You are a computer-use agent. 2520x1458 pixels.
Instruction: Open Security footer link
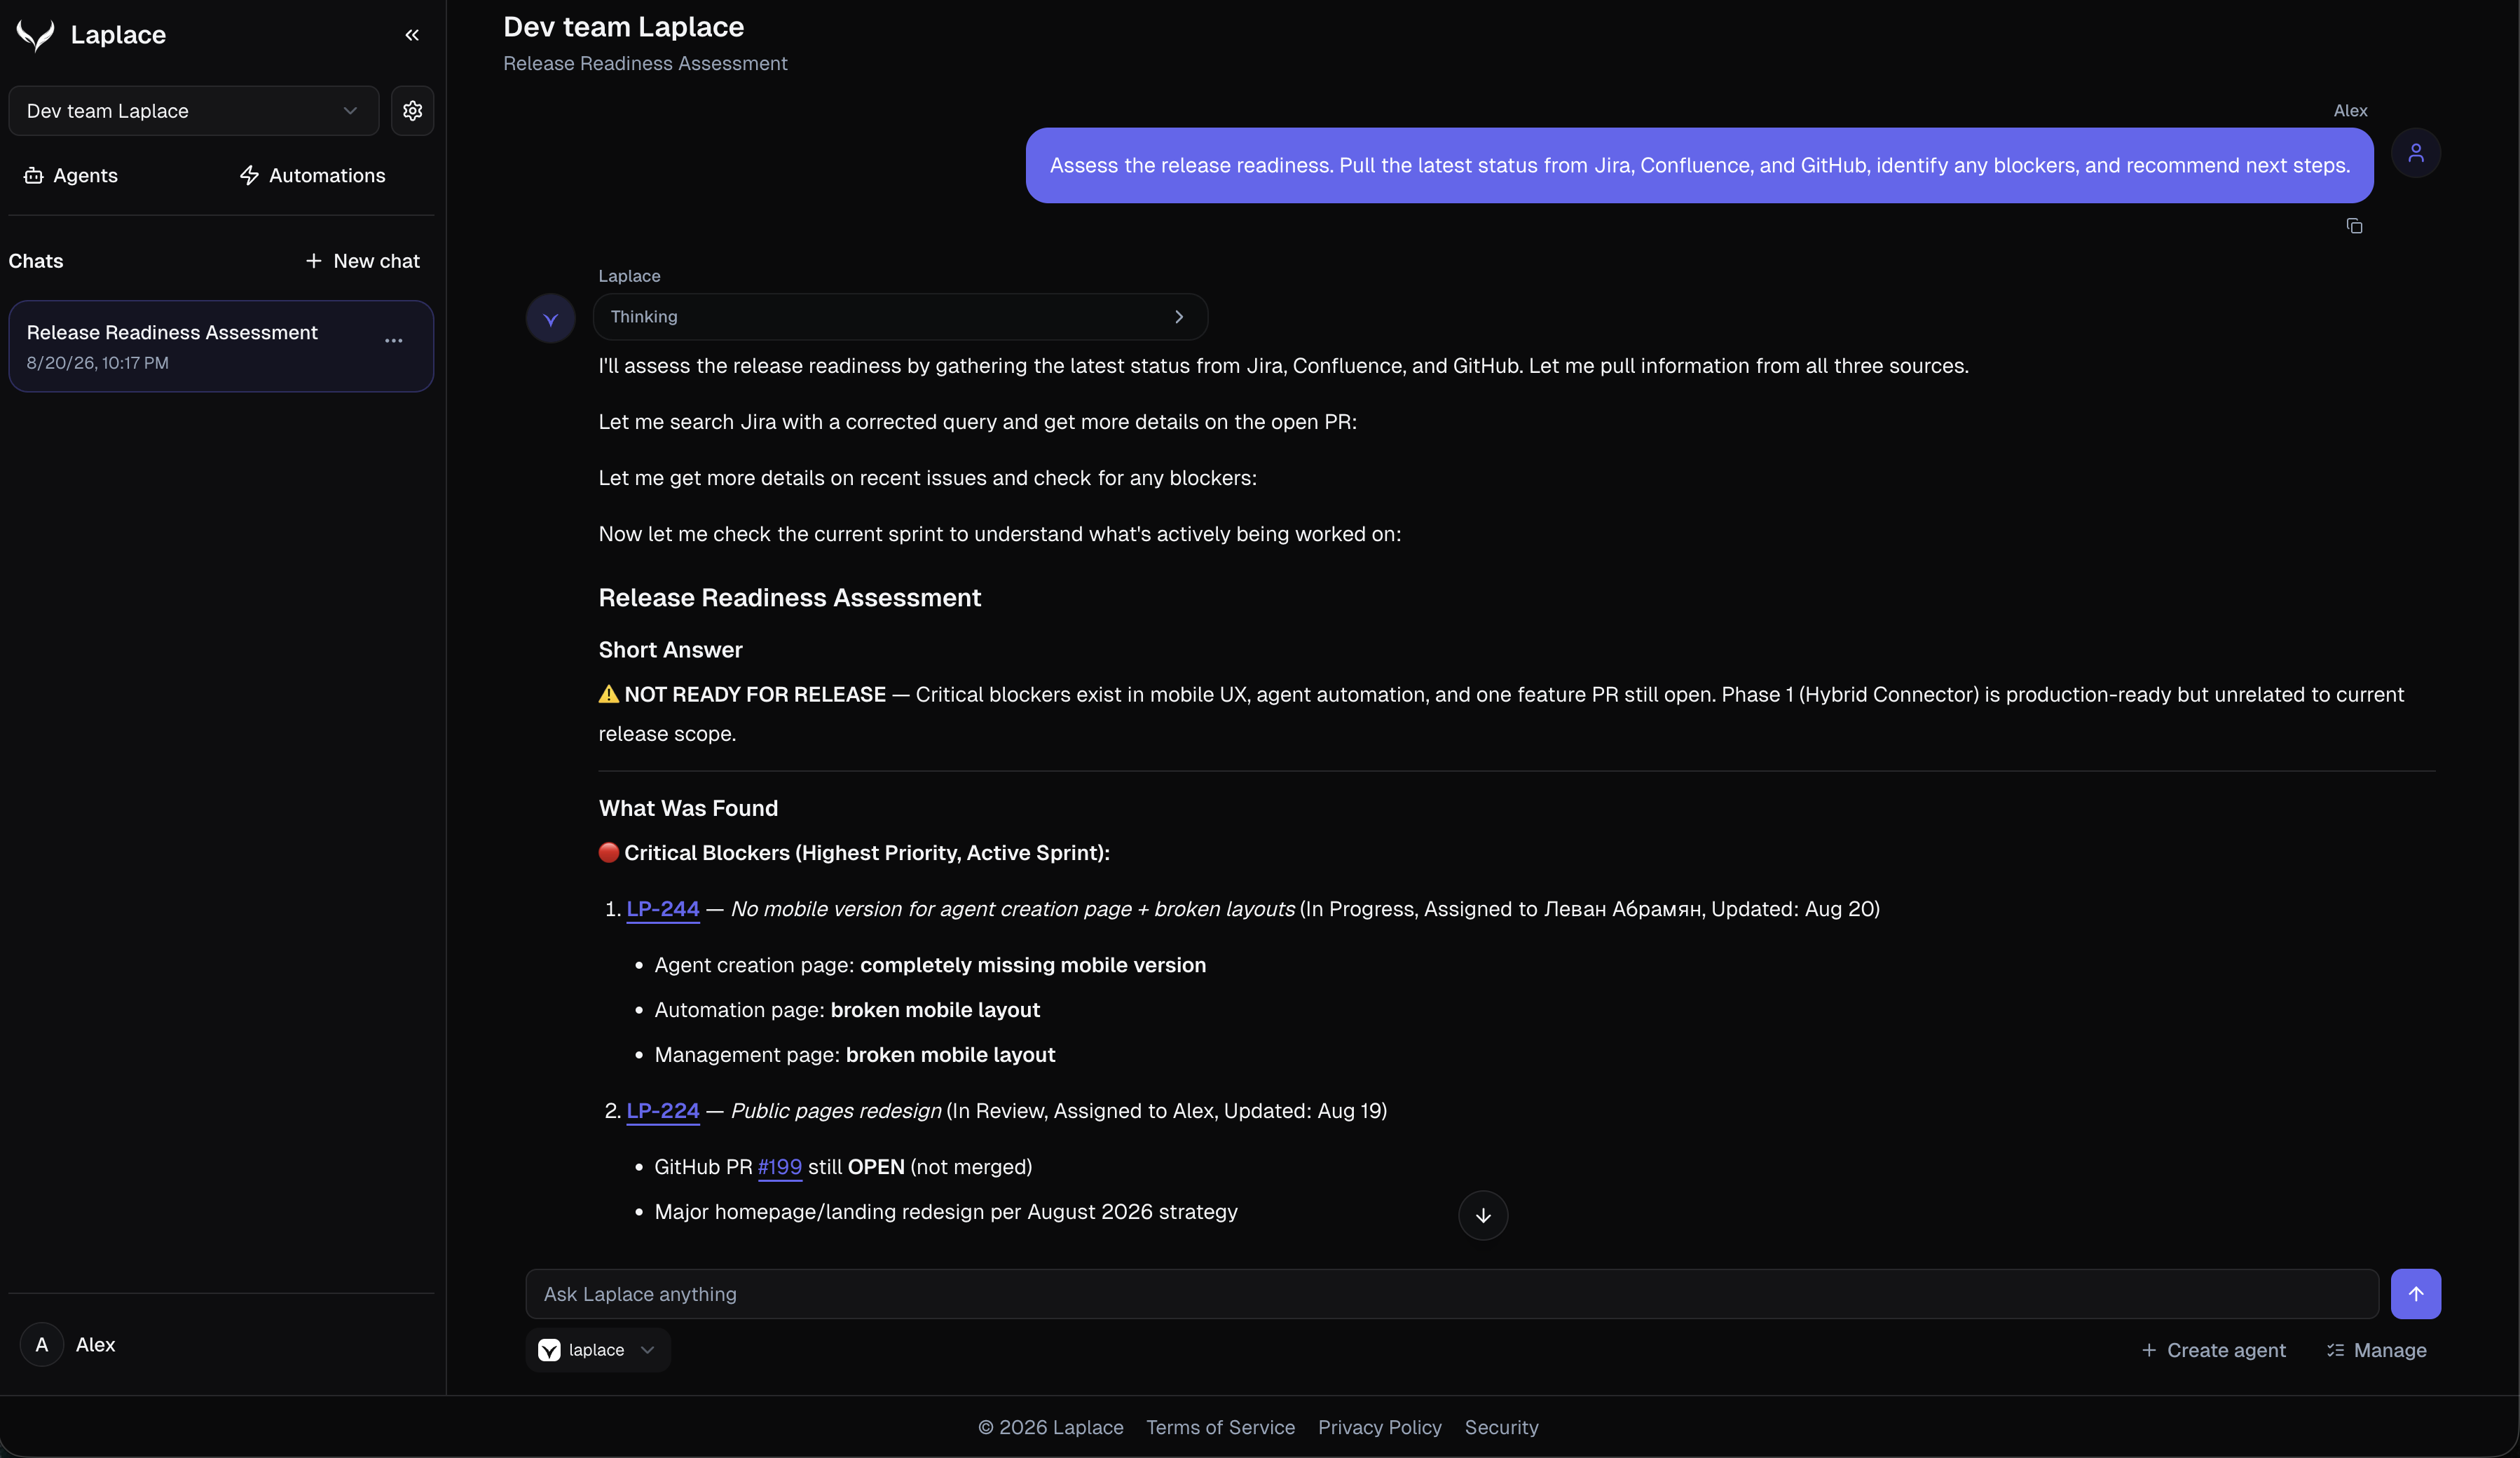1501,1427
